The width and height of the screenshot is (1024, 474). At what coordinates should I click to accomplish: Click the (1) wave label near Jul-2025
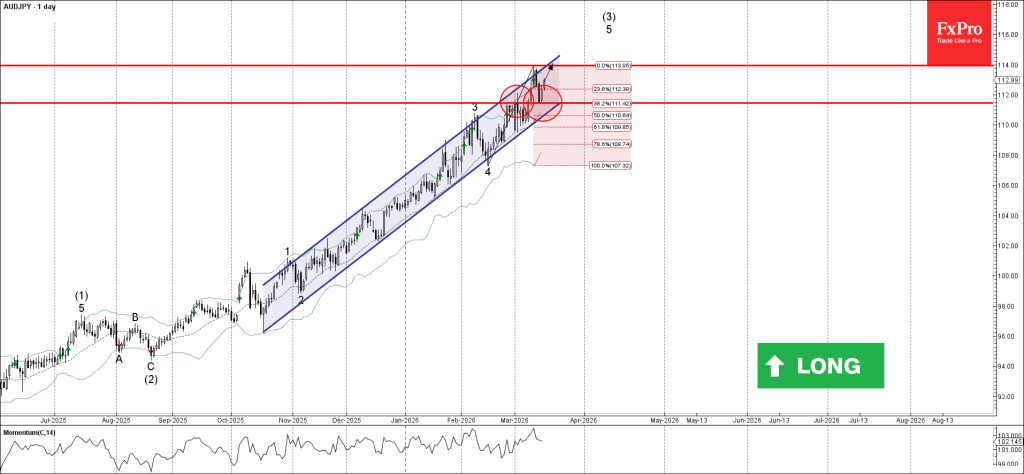point(81,295)
